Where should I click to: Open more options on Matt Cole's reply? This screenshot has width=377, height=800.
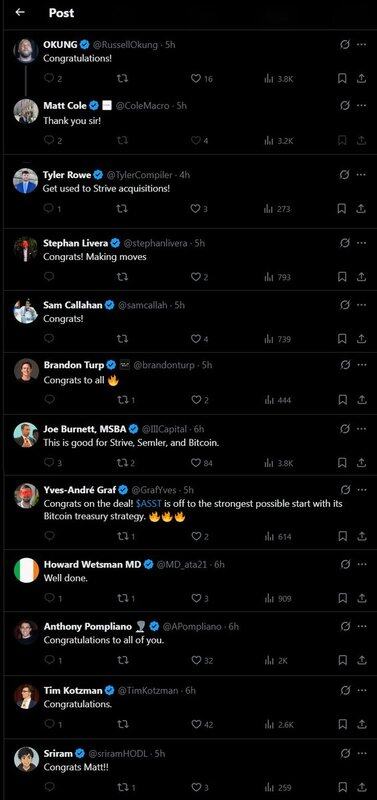(362, 106)
